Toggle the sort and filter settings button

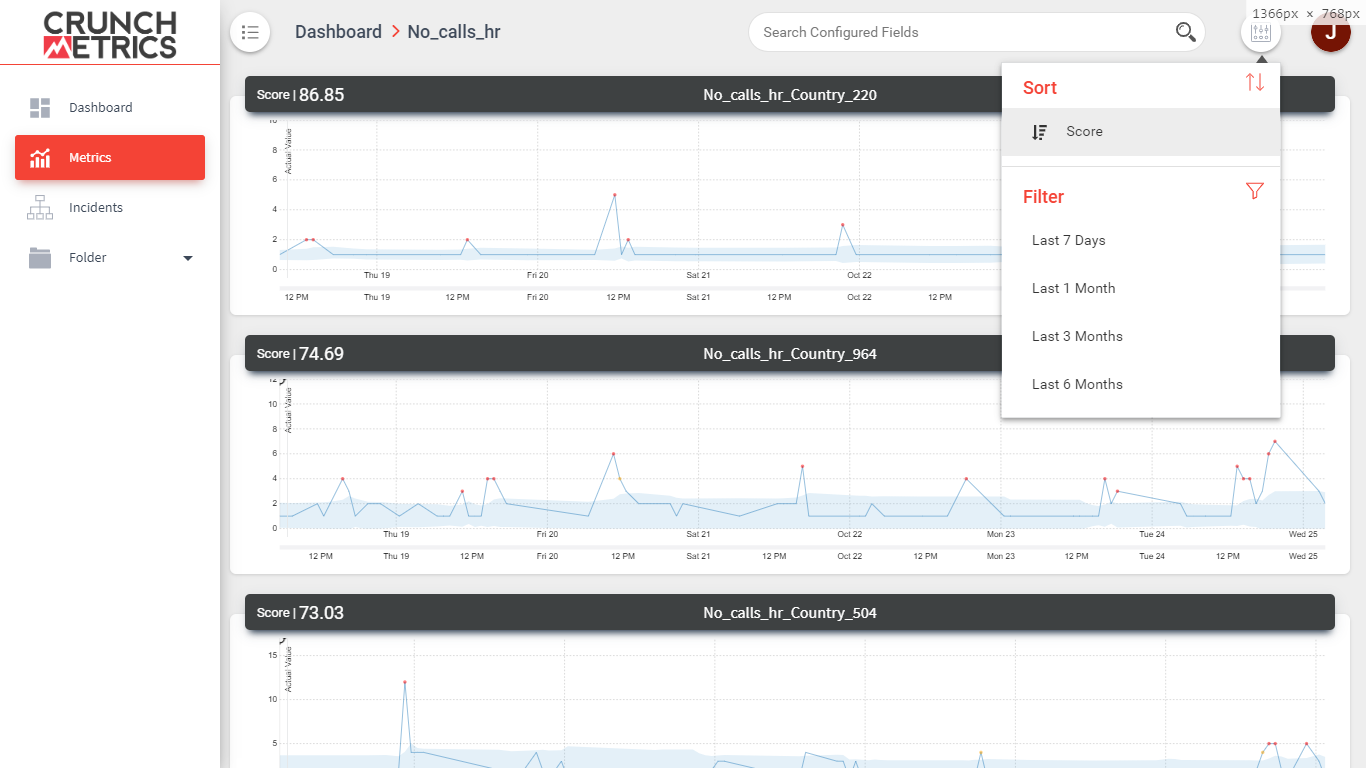click(1260, 32)
